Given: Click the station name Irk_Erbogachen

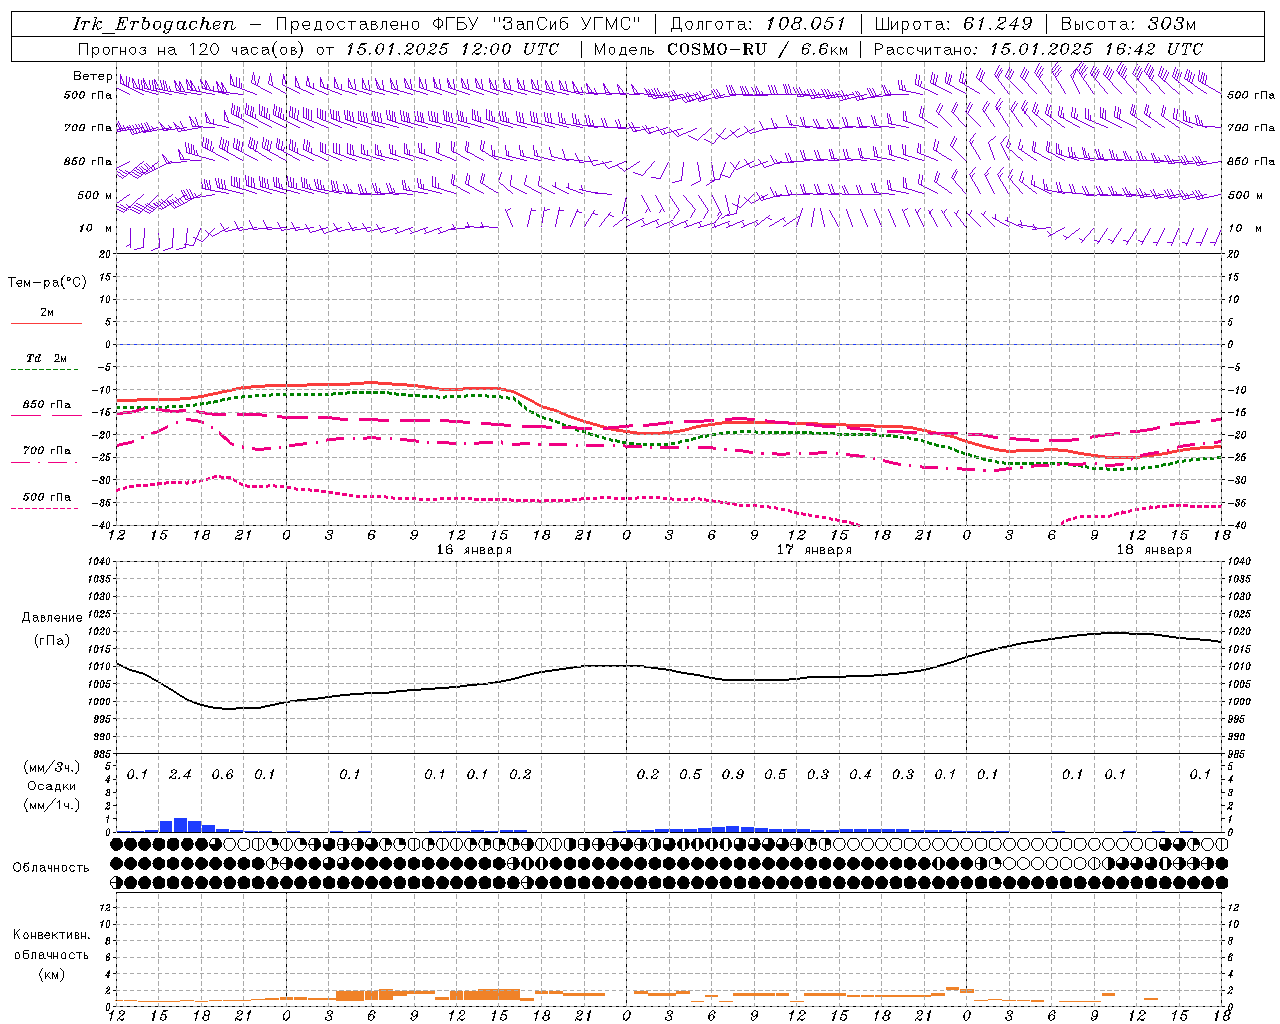Looking at the screenshot, I should (x=154, y=24).
